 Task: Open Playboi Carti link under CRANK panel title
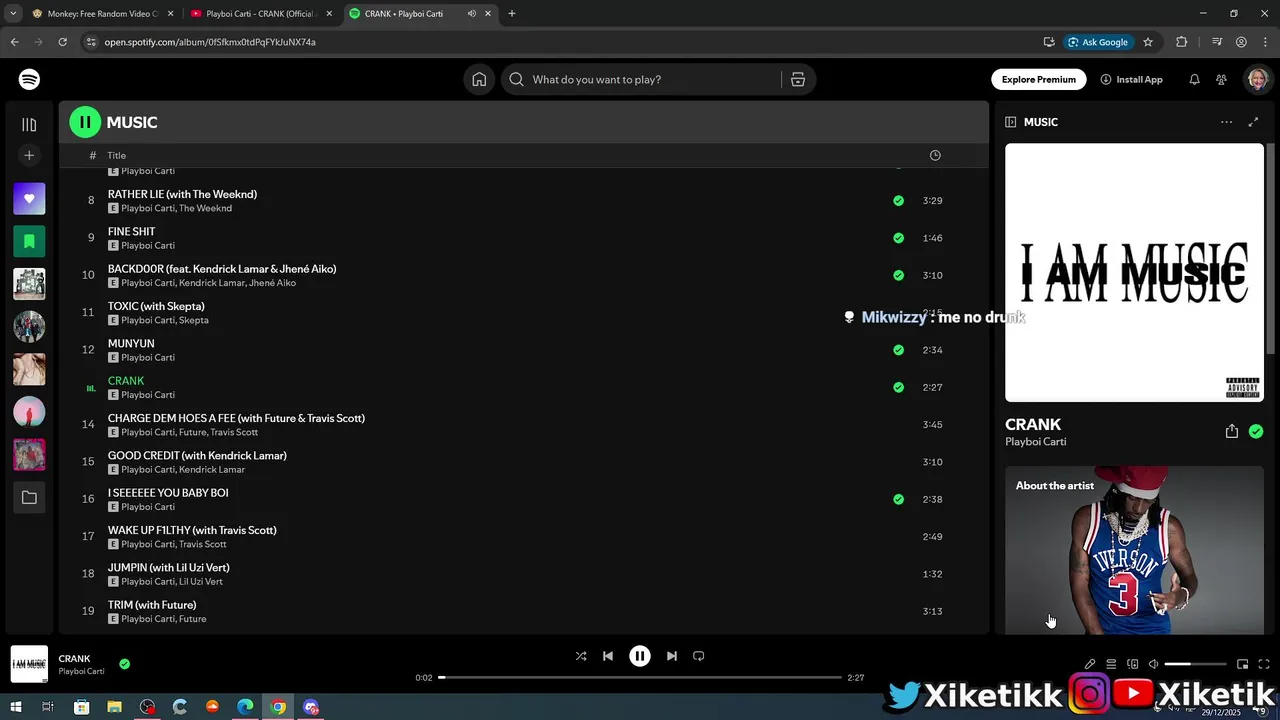click(x=1035, y=442)
